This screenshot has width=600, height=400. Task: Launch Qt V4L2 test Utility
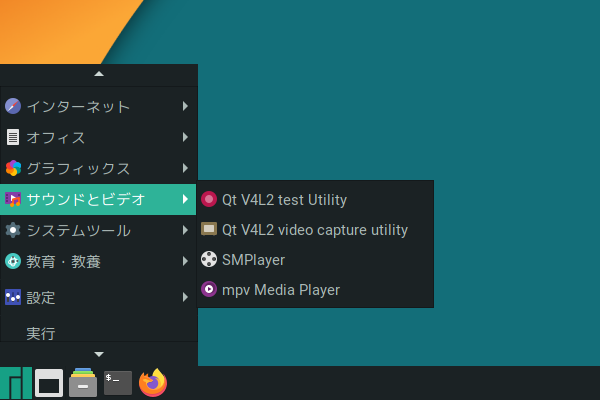click(316, 199)
